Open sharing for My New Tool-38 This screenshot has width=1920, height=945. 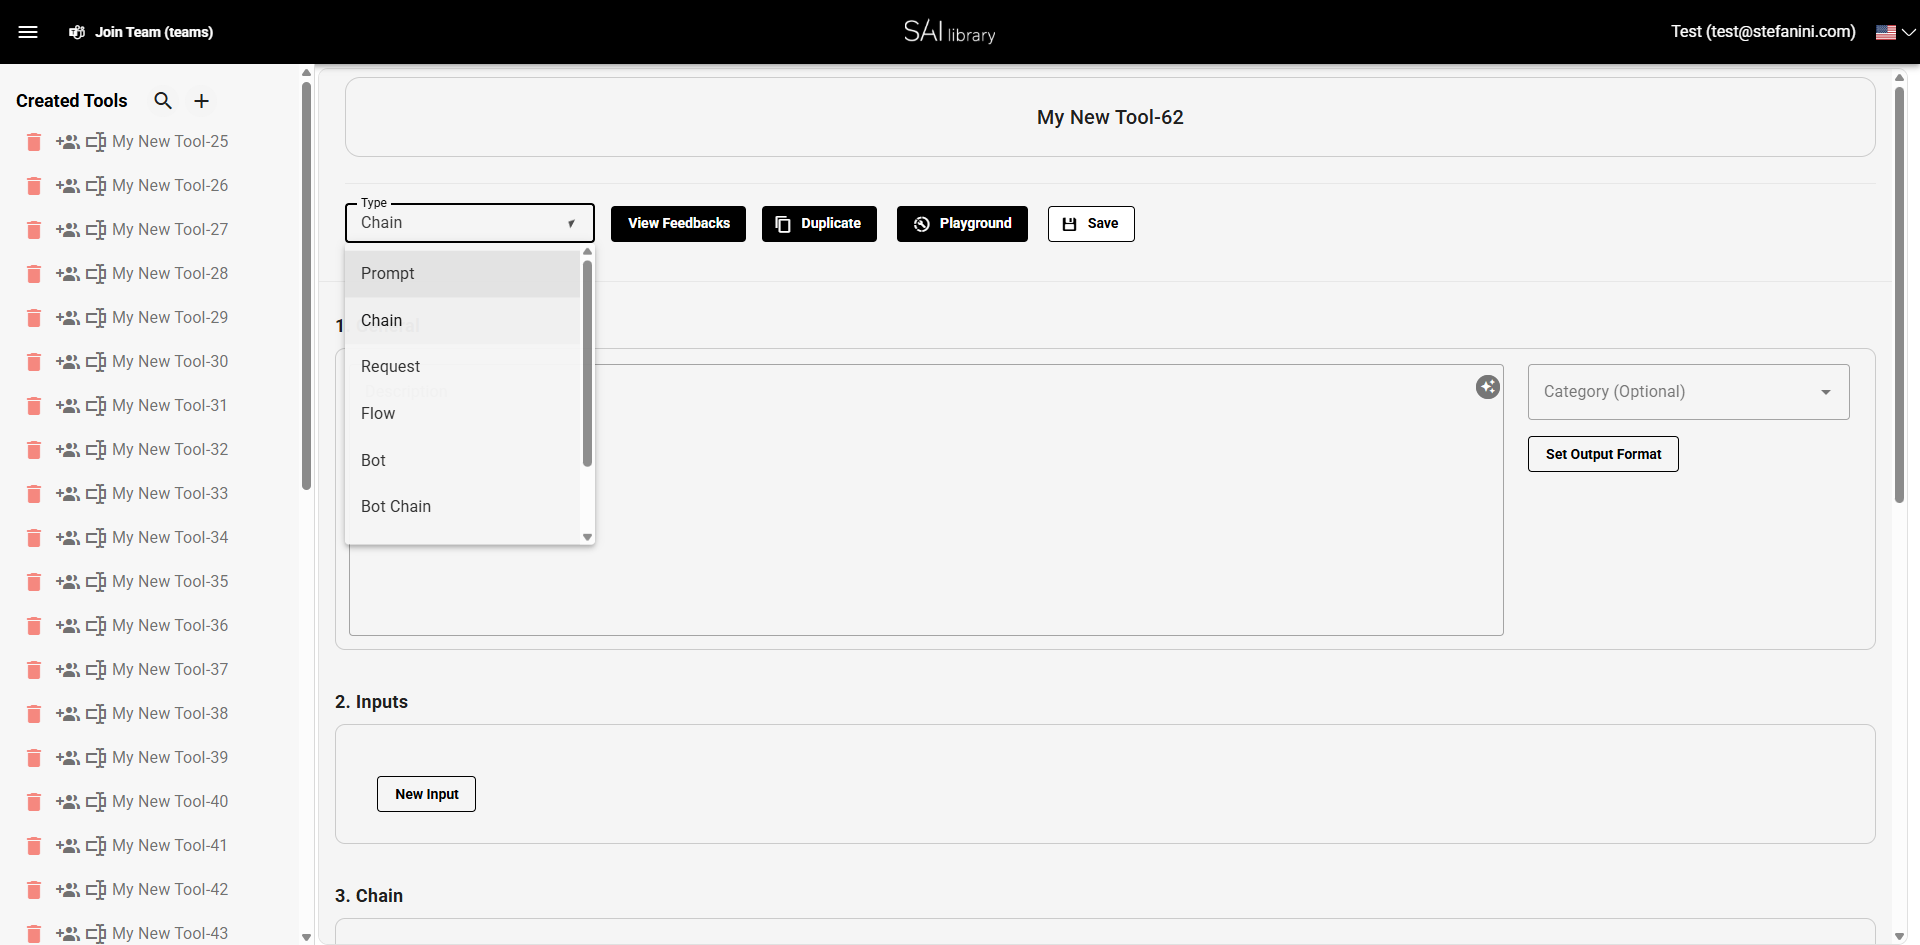pos(68,714)
